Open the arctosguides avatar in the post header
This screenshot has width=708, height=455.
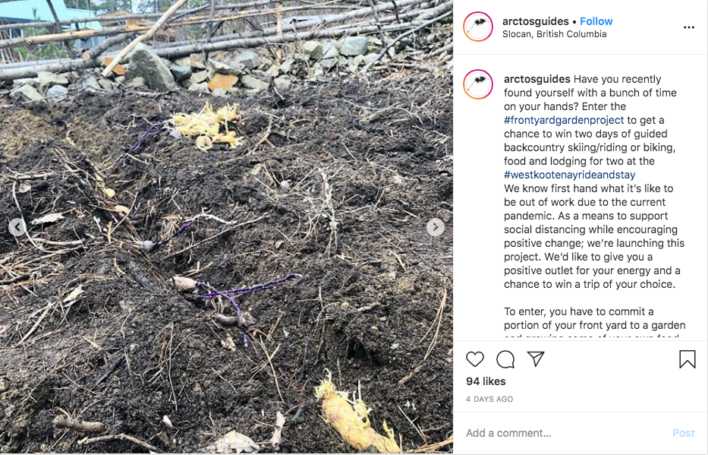478,27
